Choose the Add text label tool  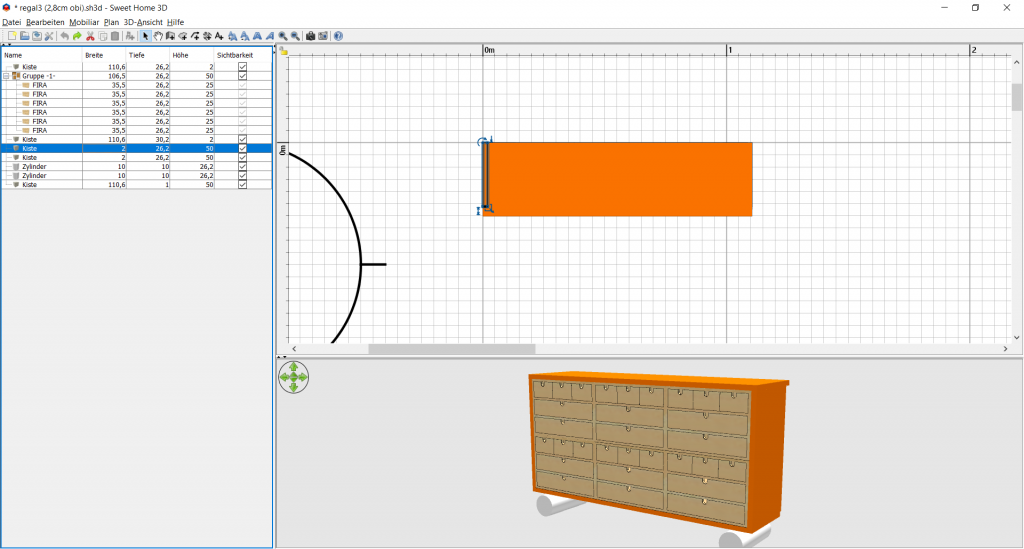pyautogui.click(x=219, y=36)
